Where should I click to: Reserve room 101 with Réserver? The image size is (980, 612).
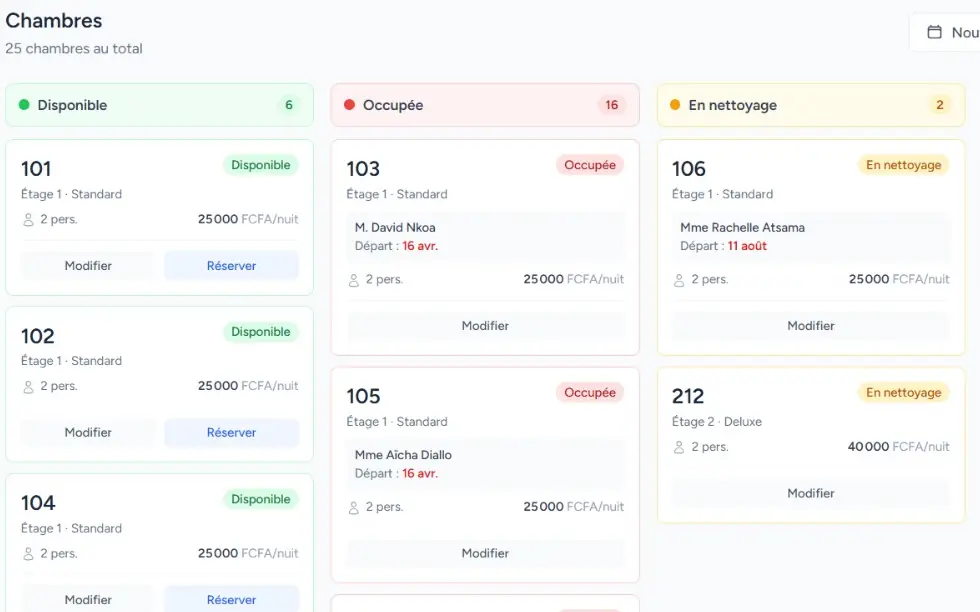[x=231, y=266]
